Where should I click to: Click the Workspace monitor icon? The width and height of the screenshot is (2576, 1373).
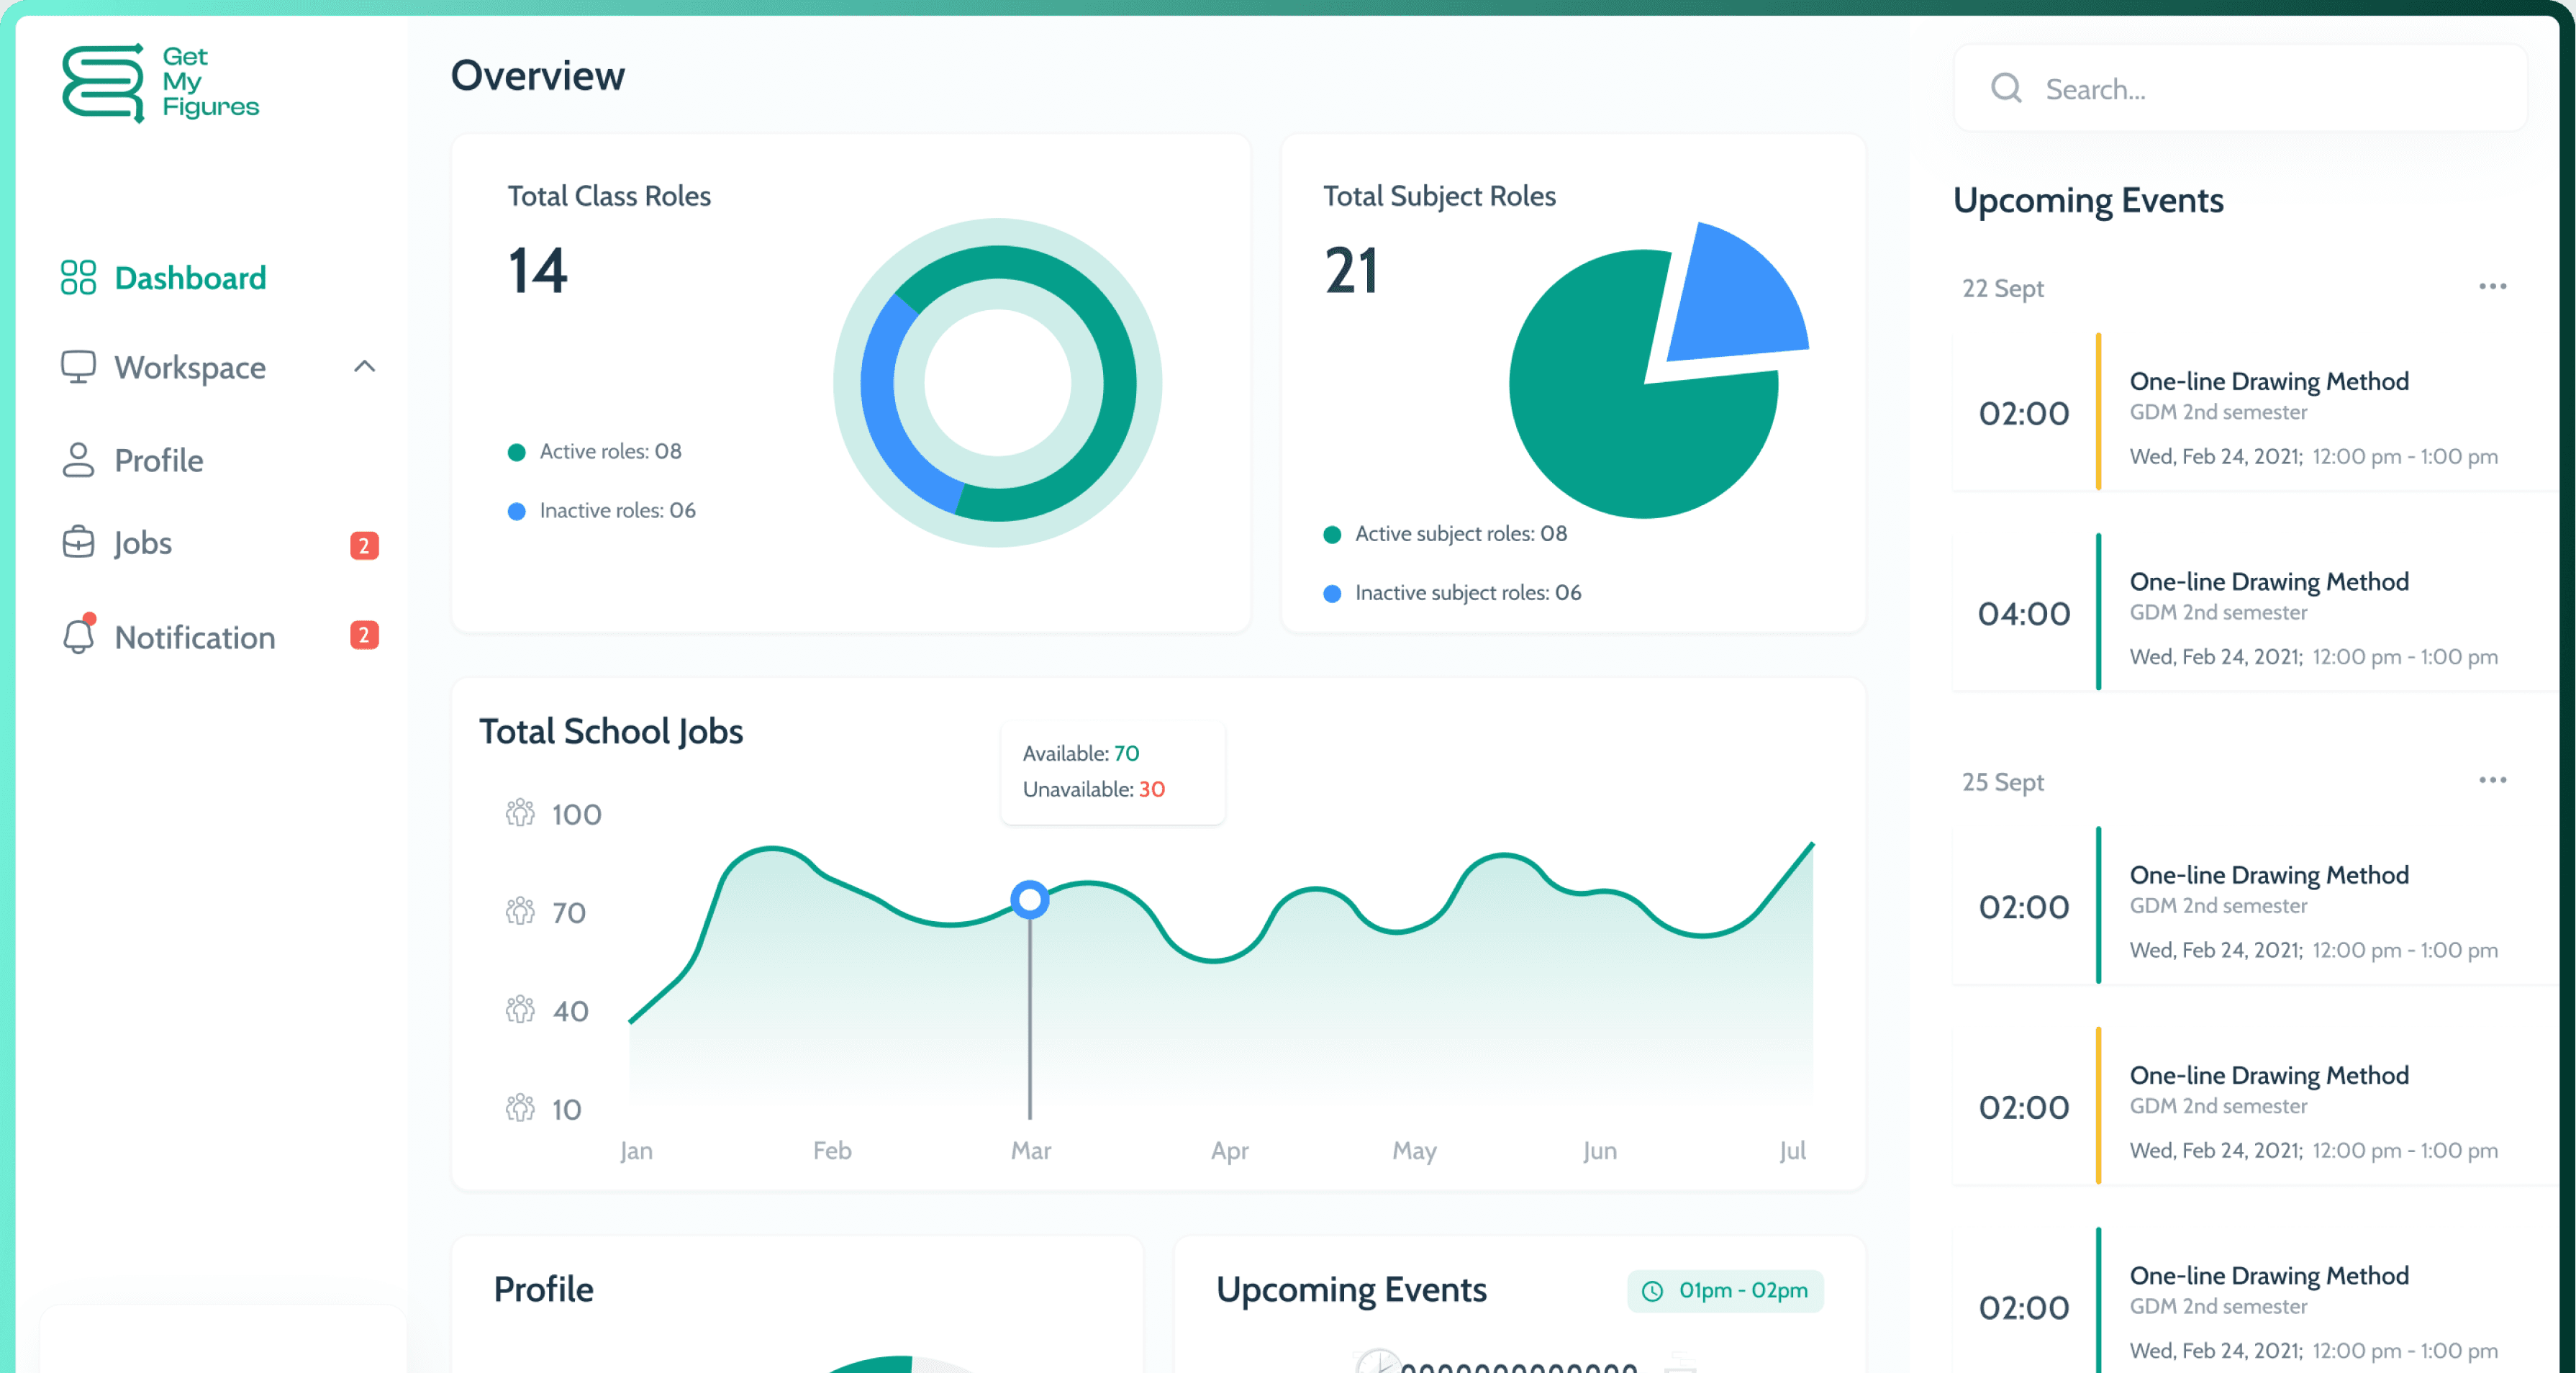point(78,367)
